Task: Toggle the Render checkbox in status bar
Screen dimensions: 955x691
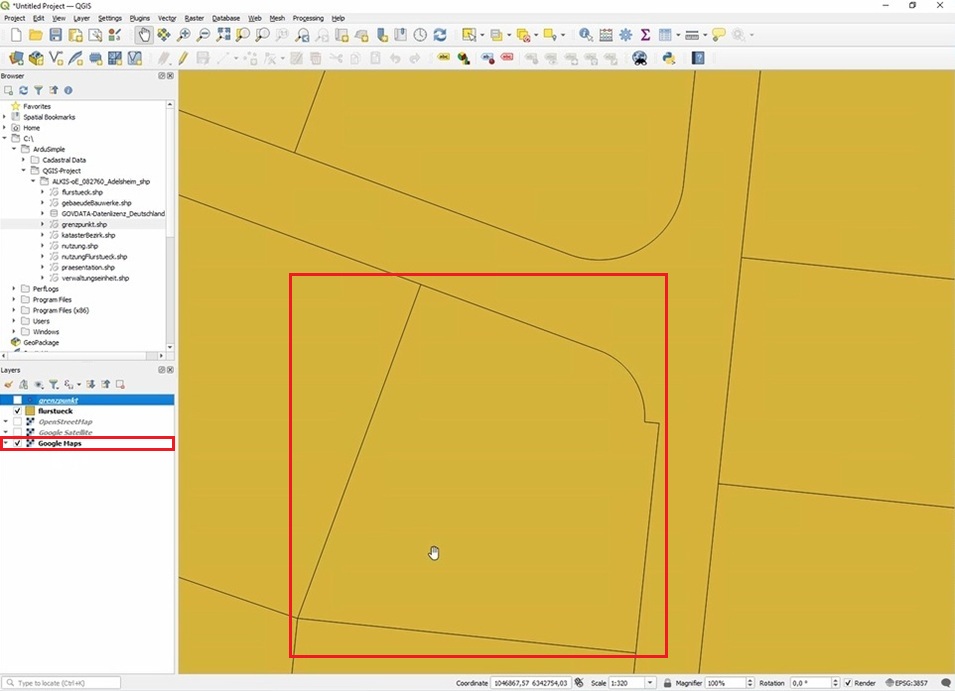Action: pos(849,683)
